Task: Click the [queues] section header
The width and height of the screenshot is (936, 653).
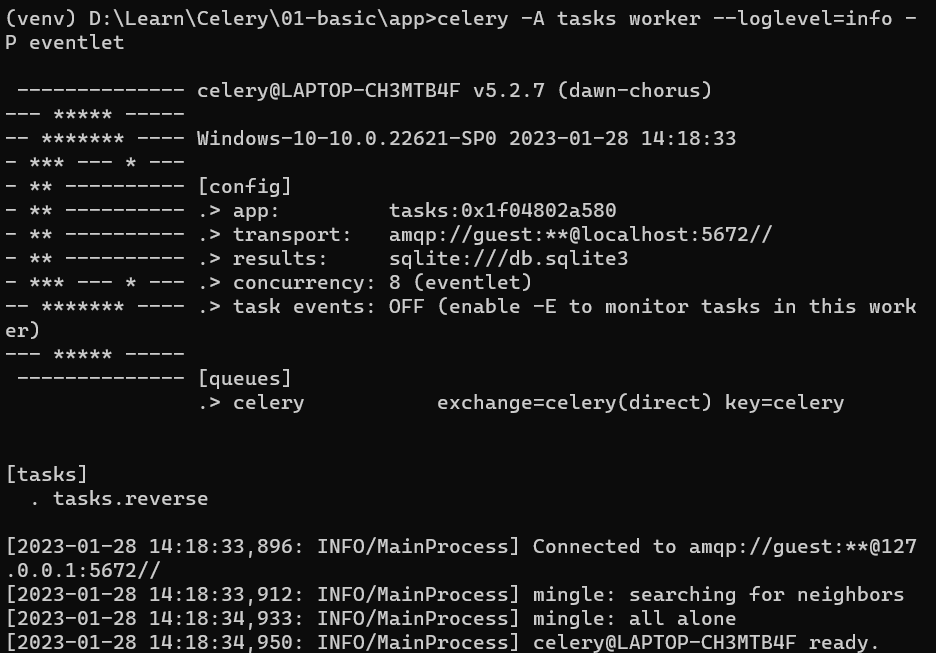Action: point(244,378)
